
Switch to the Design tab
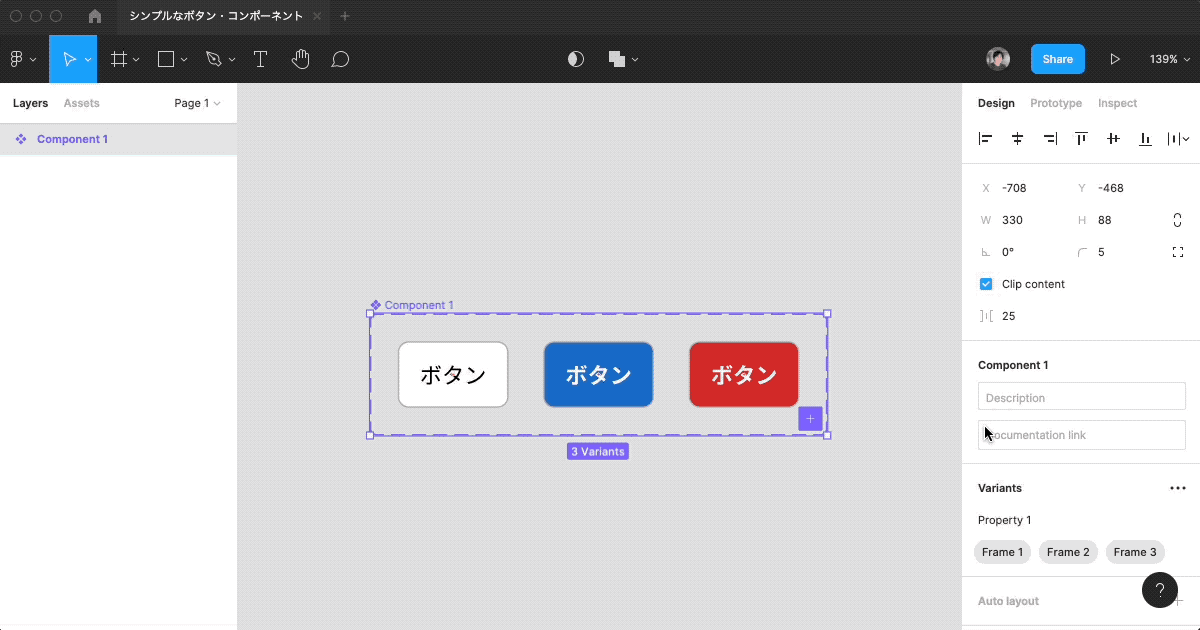tap(996, 103)
